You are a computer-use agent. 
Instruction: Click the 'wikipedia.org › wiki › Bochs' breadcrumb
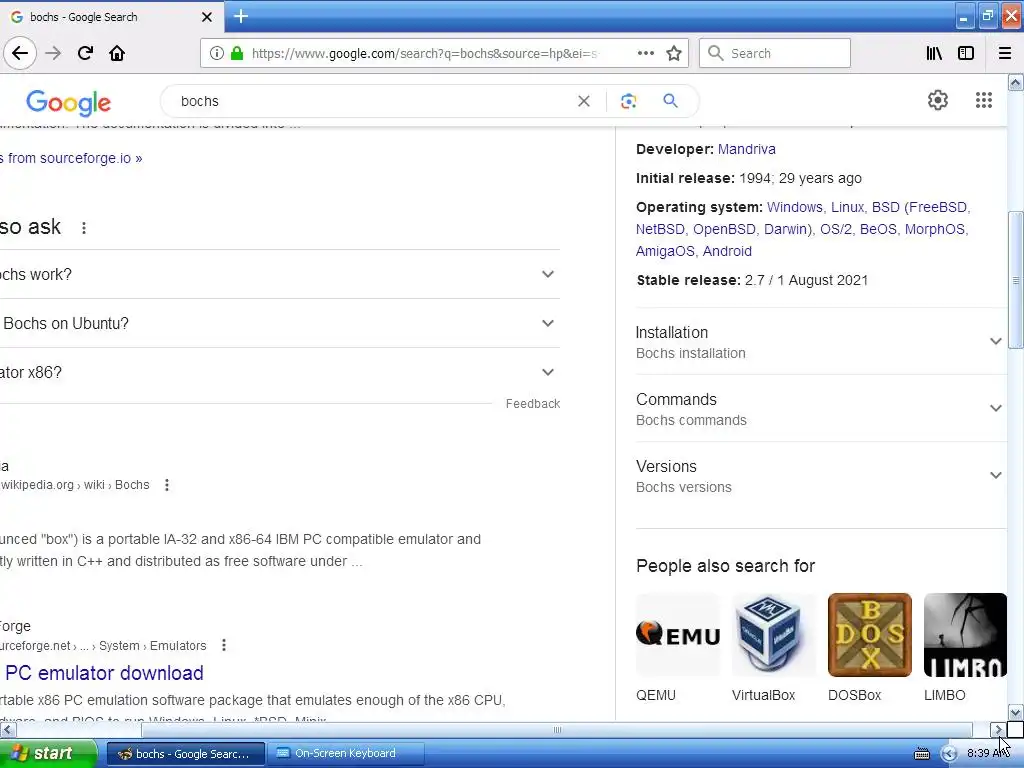coord(74,485)
